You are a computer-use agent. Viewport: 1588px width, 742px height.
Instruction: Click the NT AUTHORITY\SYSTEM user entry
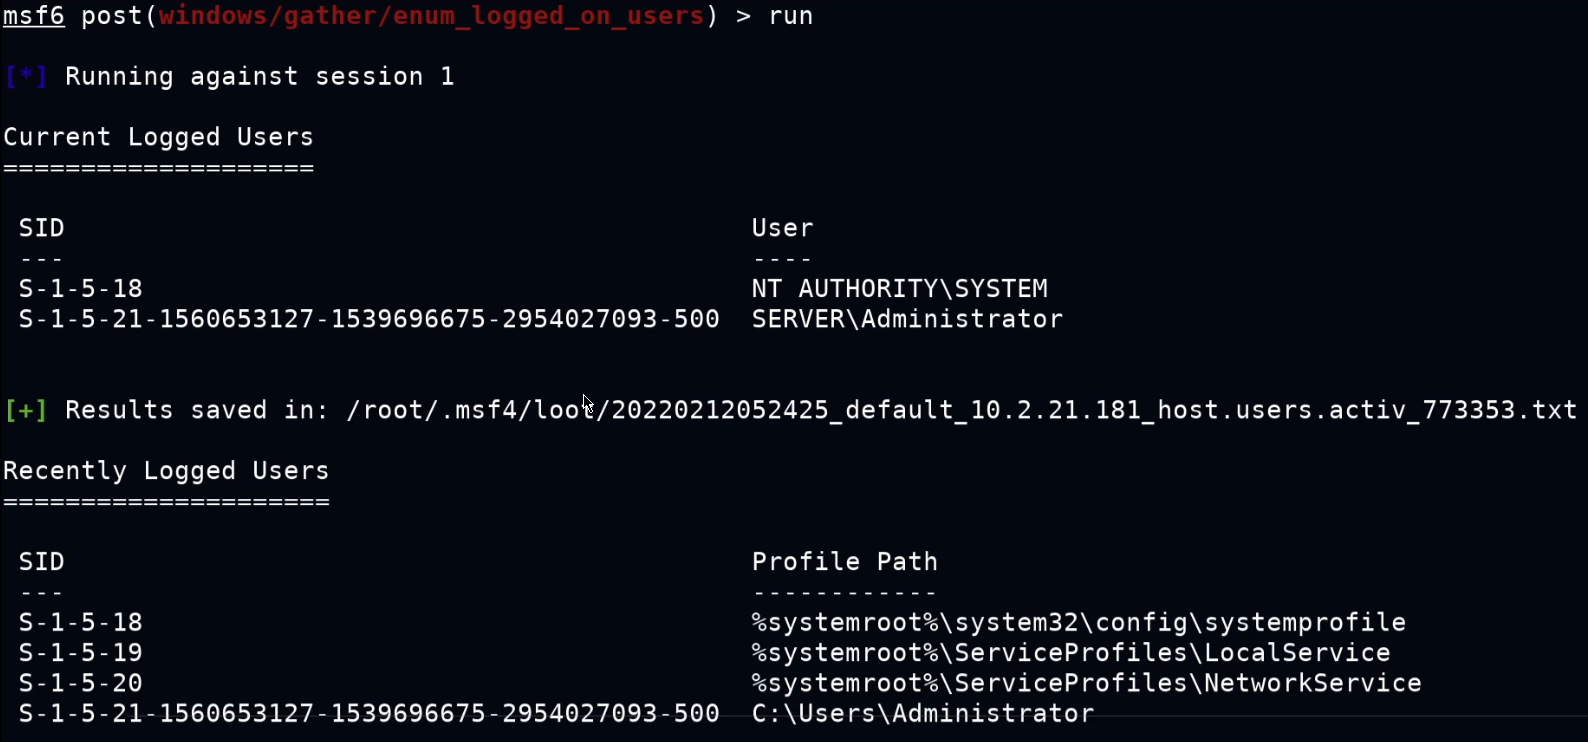pyautogui.click(x=900, y=289)
